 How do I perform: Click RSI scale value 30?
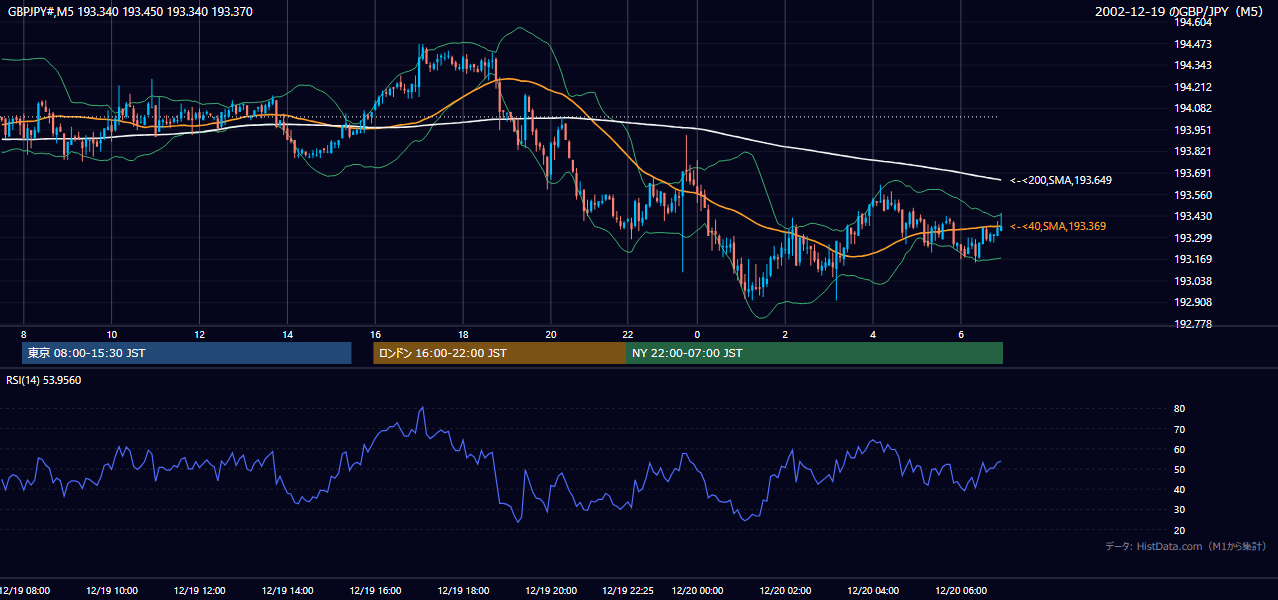[x=1180, y=510]
